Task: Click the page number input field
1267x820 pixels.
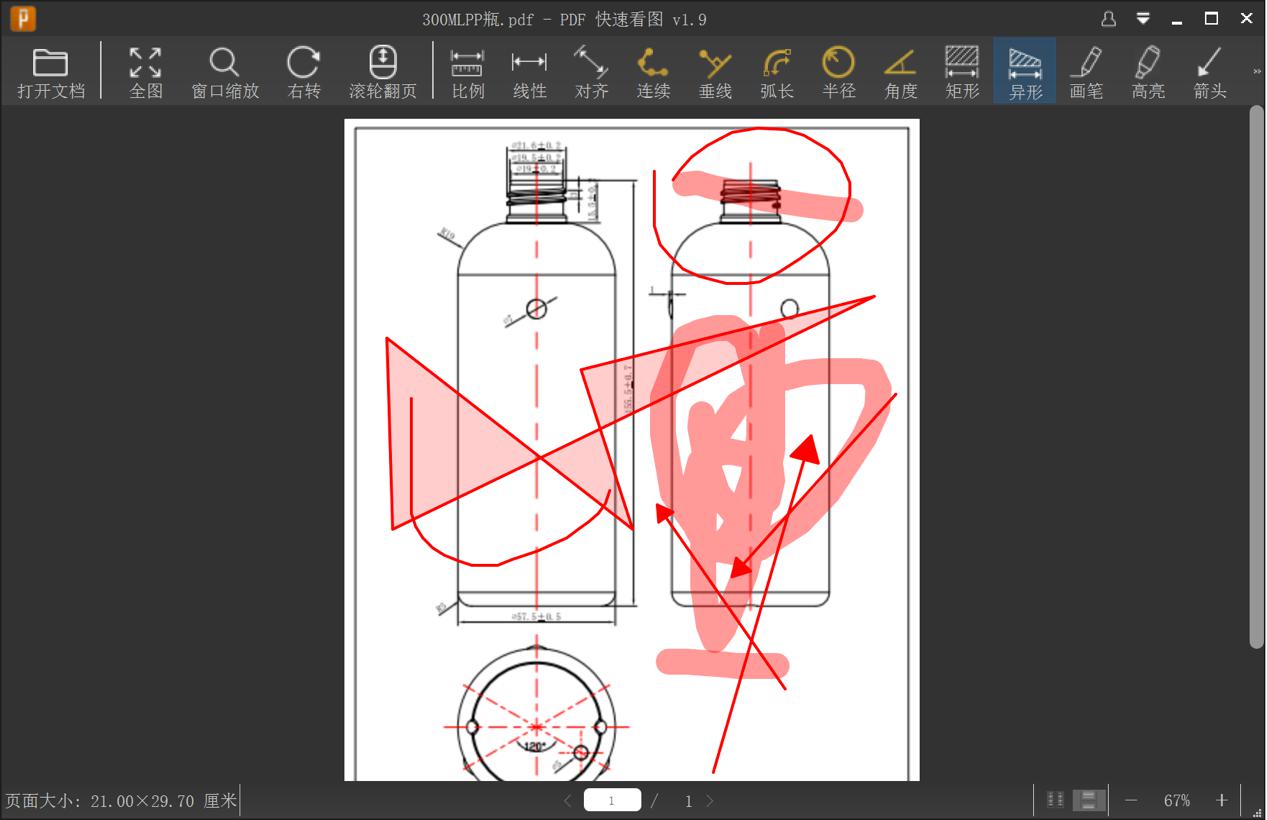Action: (612, 799)
